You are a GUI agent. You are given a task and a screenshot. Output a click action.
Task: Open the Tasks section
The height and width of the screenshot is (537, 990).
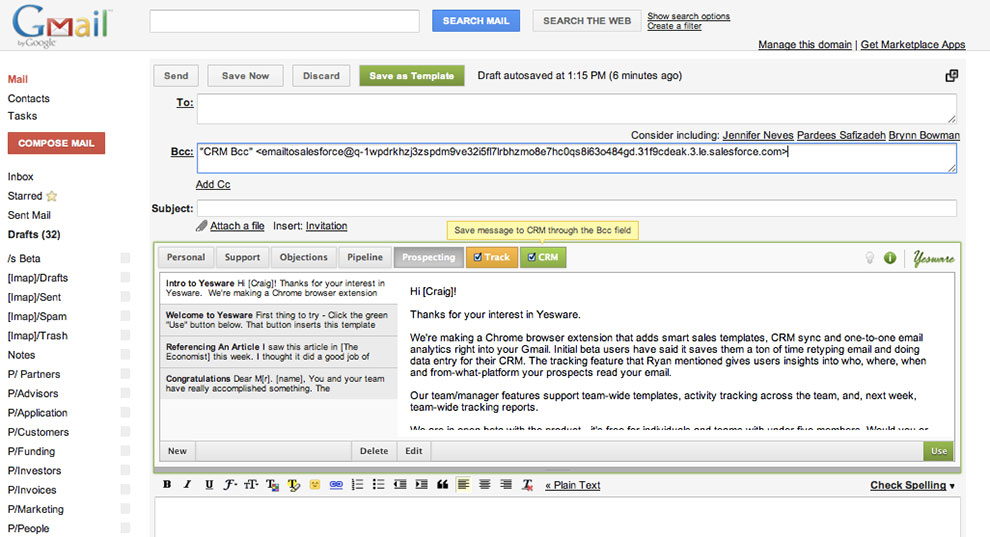[x=22, y=116]
